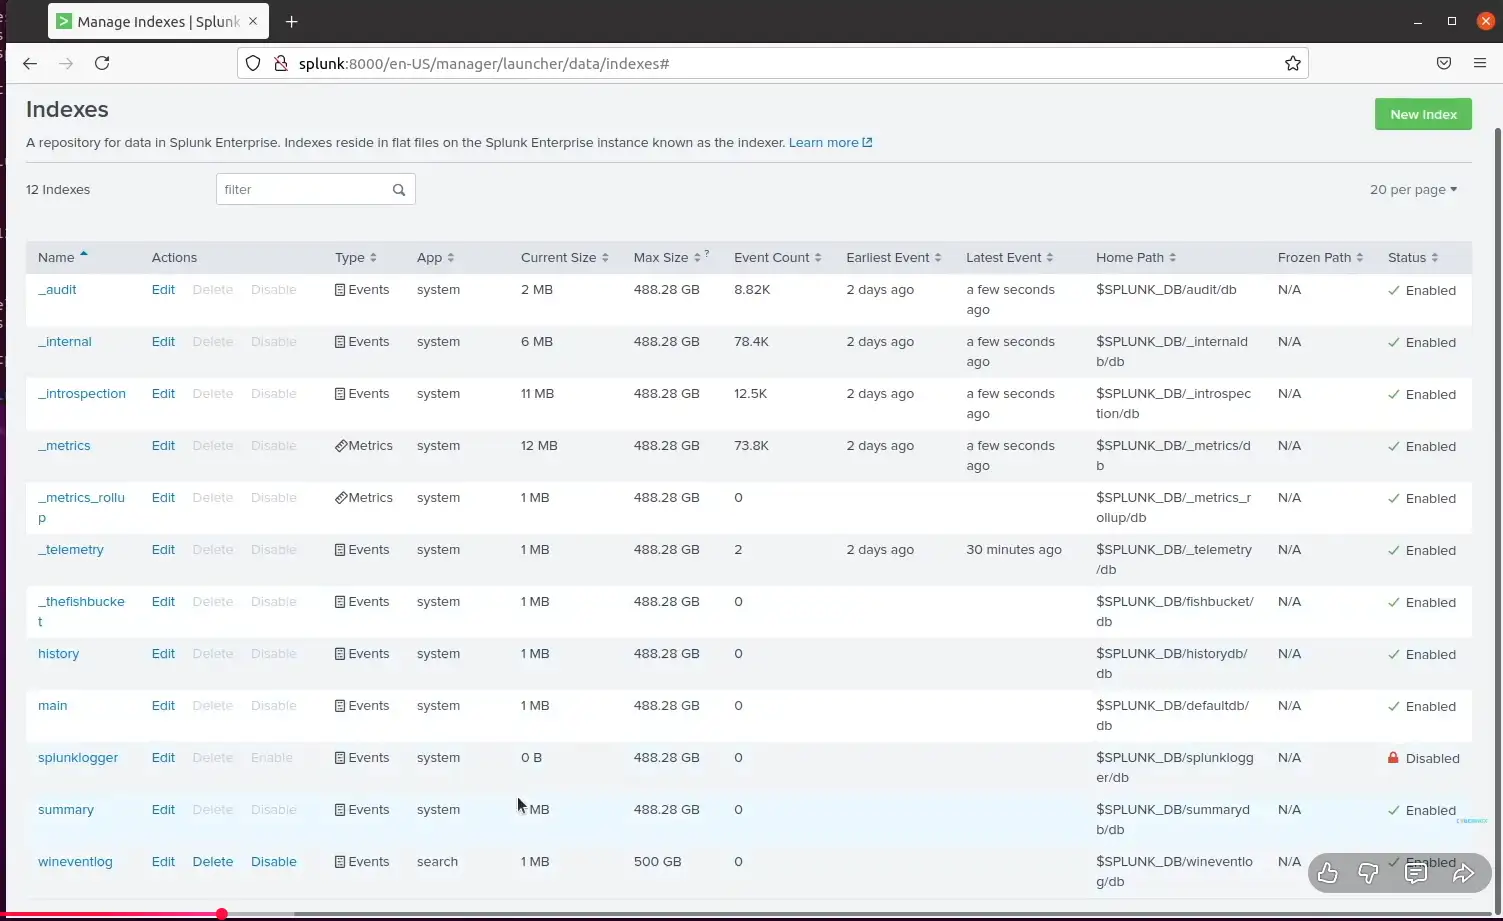Click the question mark tooltip beside Max Size
Viewport: 1503px width, 921px height.
707,253
